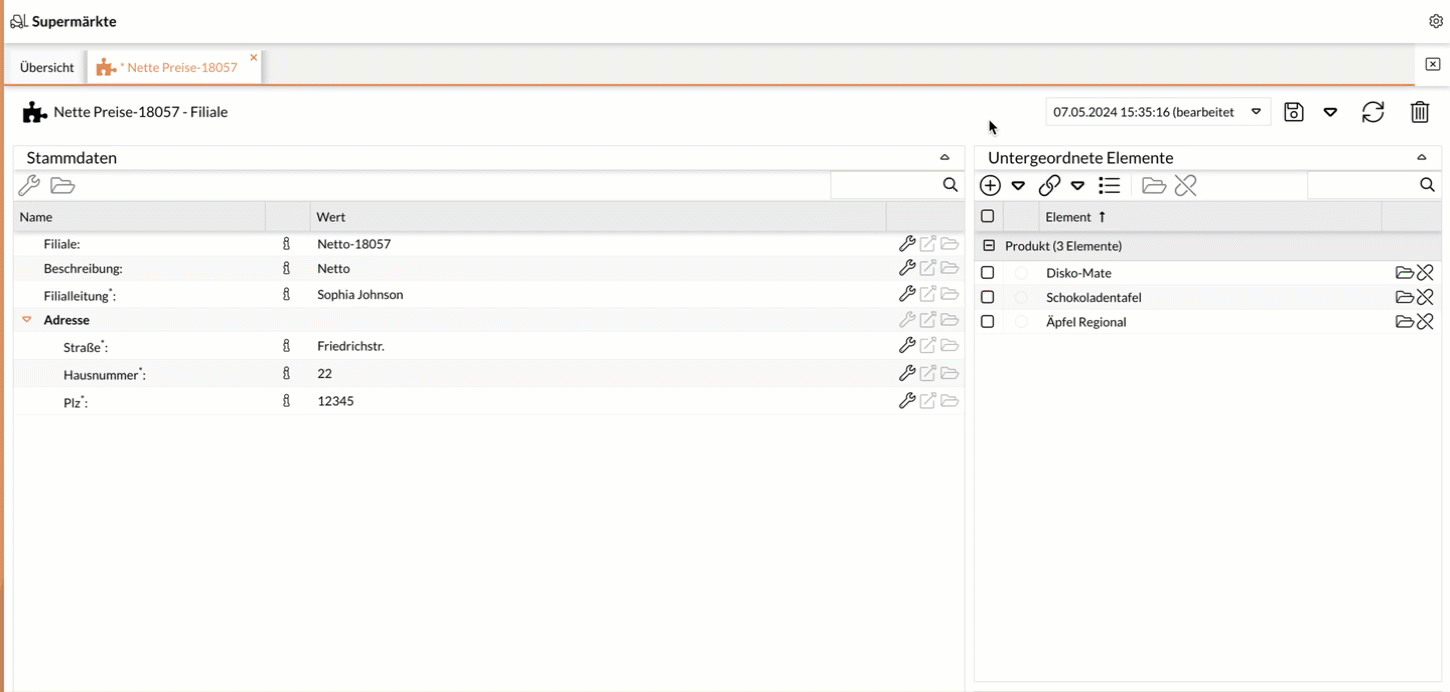Screen dimensions: 1450x692
Task: Click the trash delete icon
Action: (x=1419, y=112)
